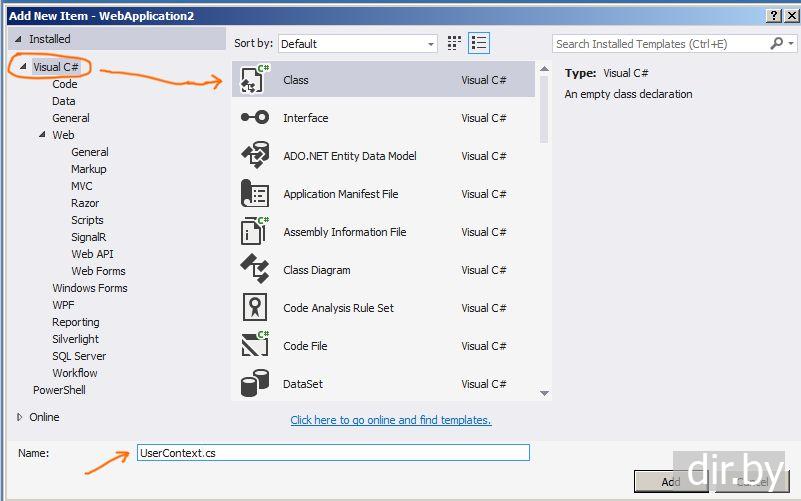
Task: Click the "Assembly Information File" name
Action: point(345,232)
